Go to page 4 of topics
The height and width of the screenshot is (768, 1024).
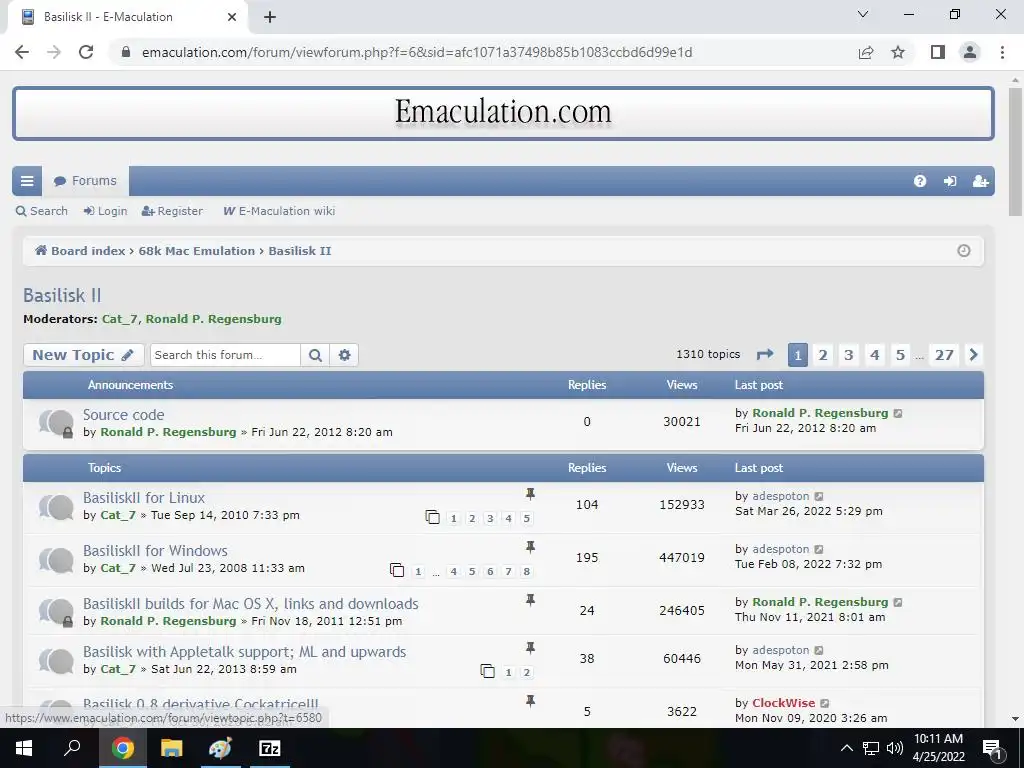coord(874,355)
